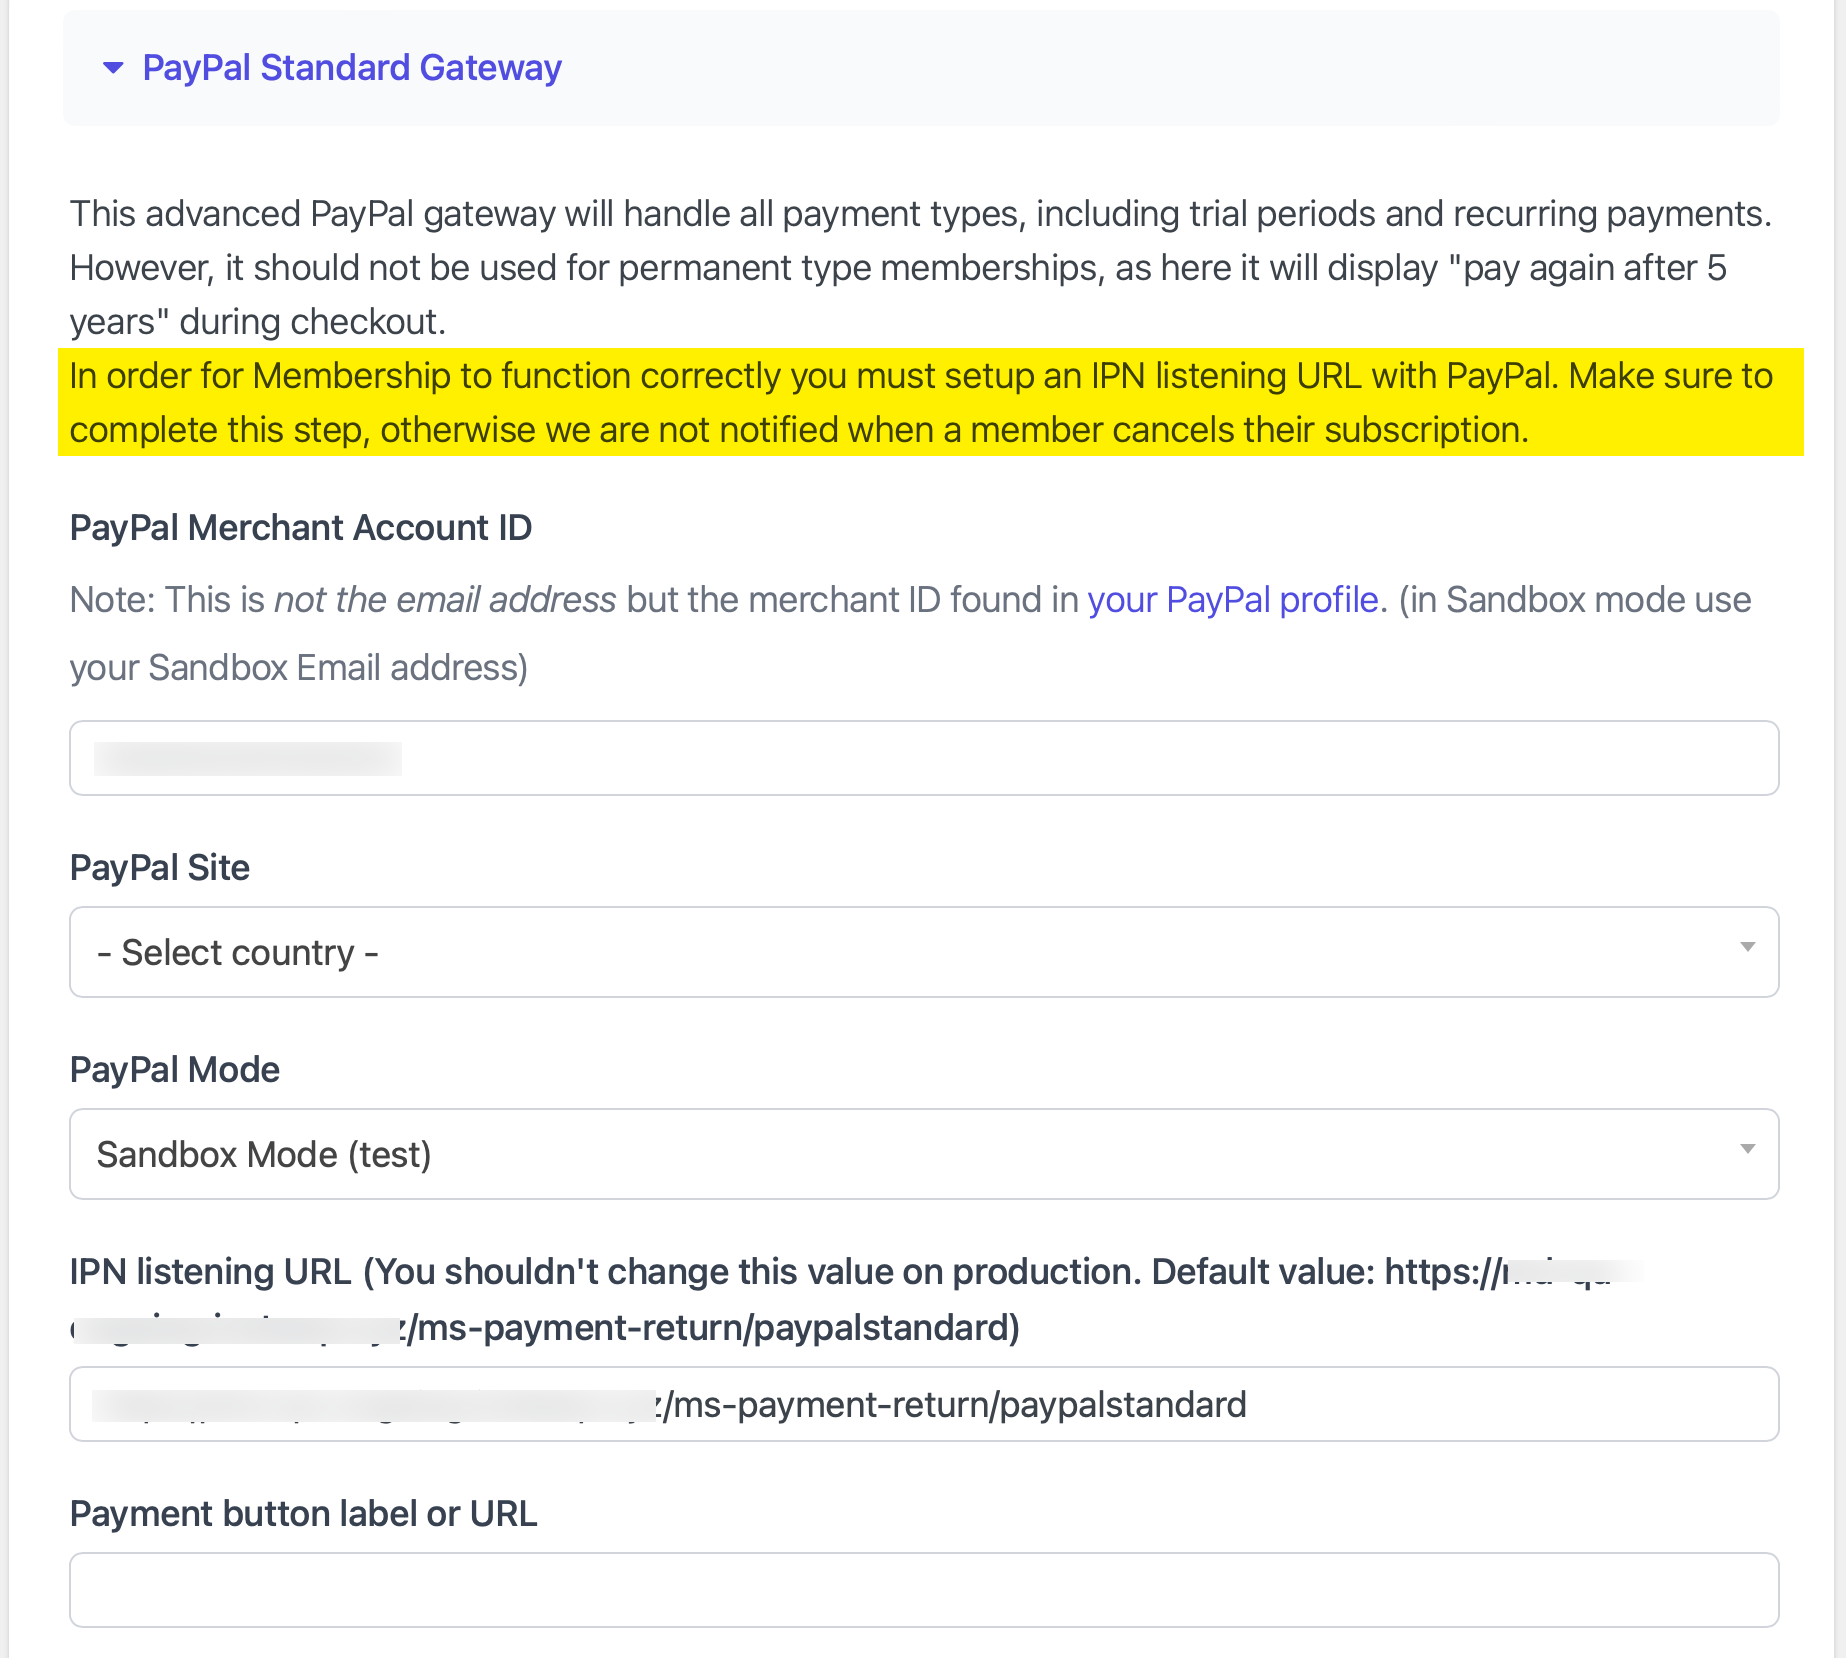
Task: Click the PayPal Mode dropdown arrow
Action: pyautogui.click(x=1747, y=1150)
